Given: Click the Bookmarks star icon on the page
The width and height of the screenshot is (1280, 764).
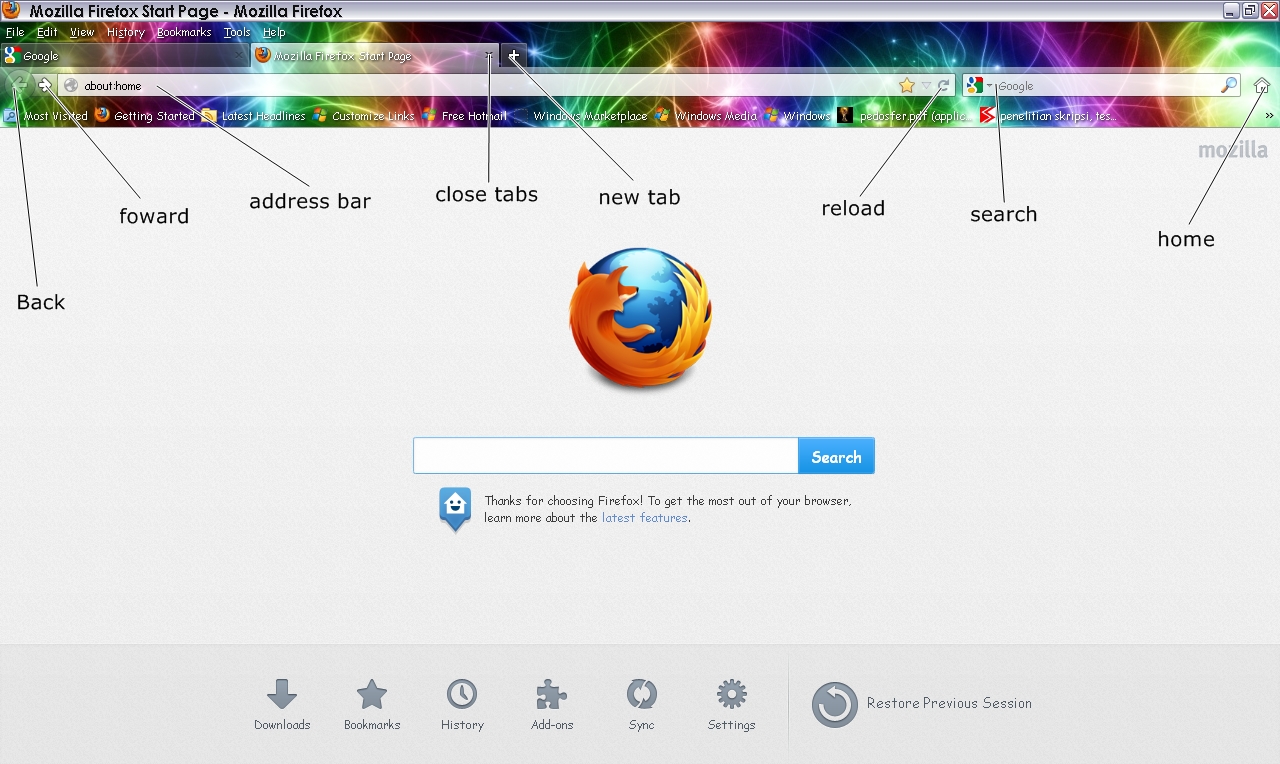Looking at the screenshot, I should [x=372, y=695].
